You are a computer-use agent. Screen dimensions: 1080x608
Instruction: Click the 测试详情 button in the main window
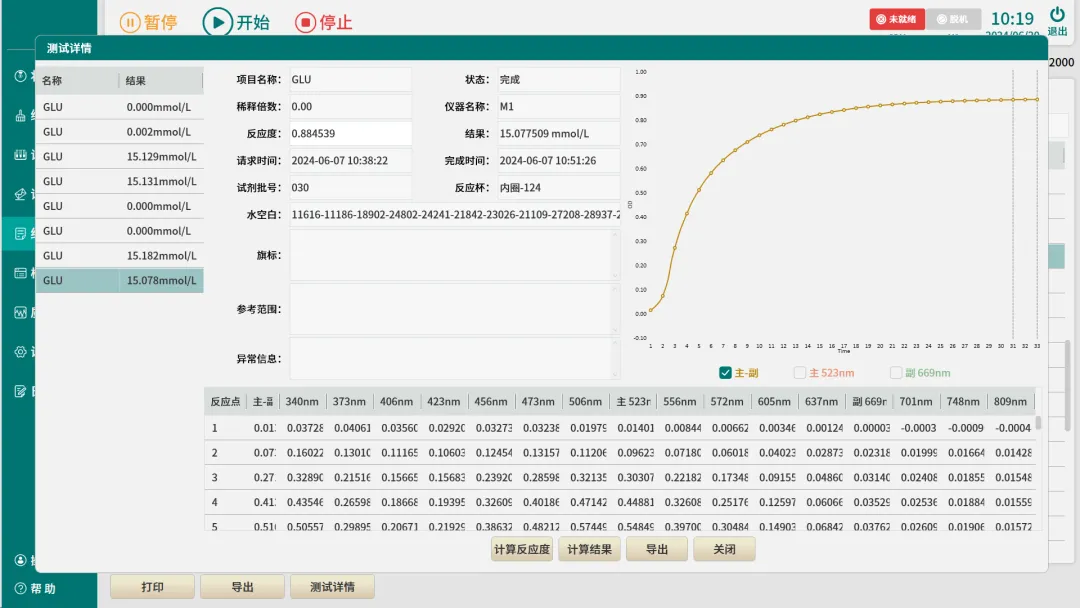point(333,587)
